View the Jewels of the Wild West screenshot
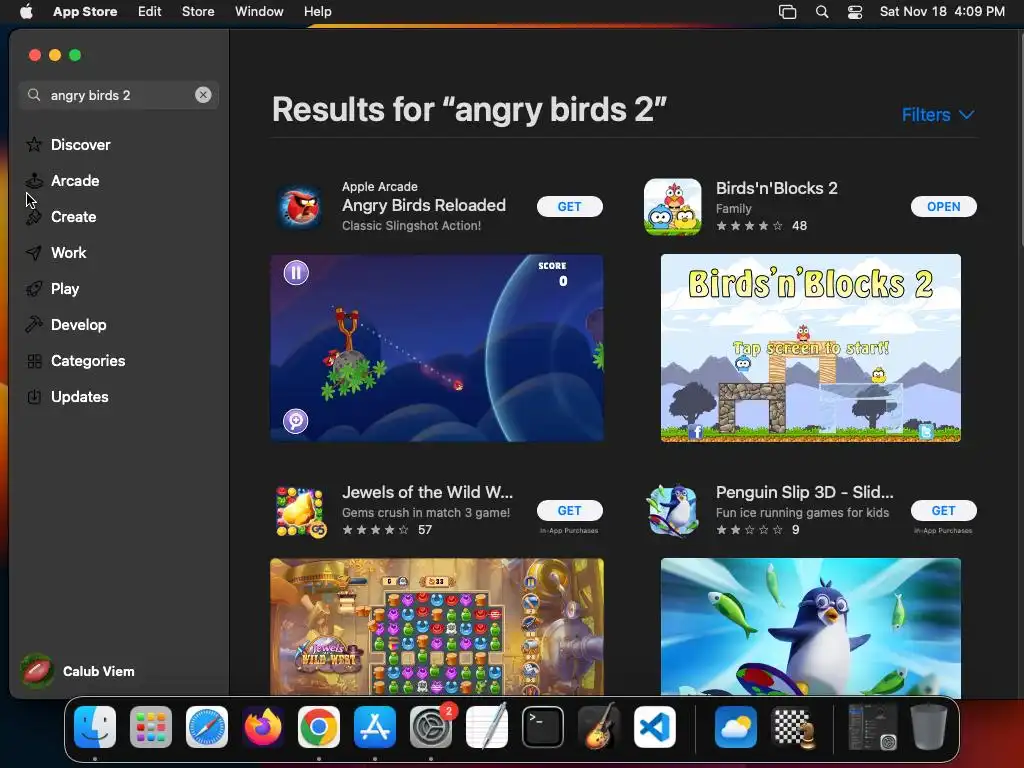This screenshot has height=768, width=1024. (x=437, y=626)
